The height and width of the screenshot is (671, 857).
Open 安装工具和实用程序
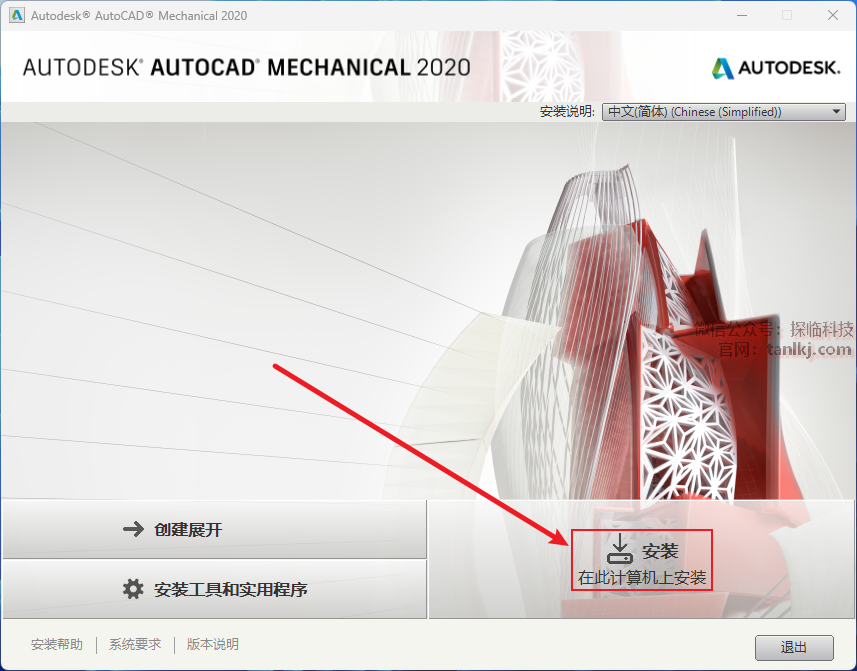click(214, 590)
